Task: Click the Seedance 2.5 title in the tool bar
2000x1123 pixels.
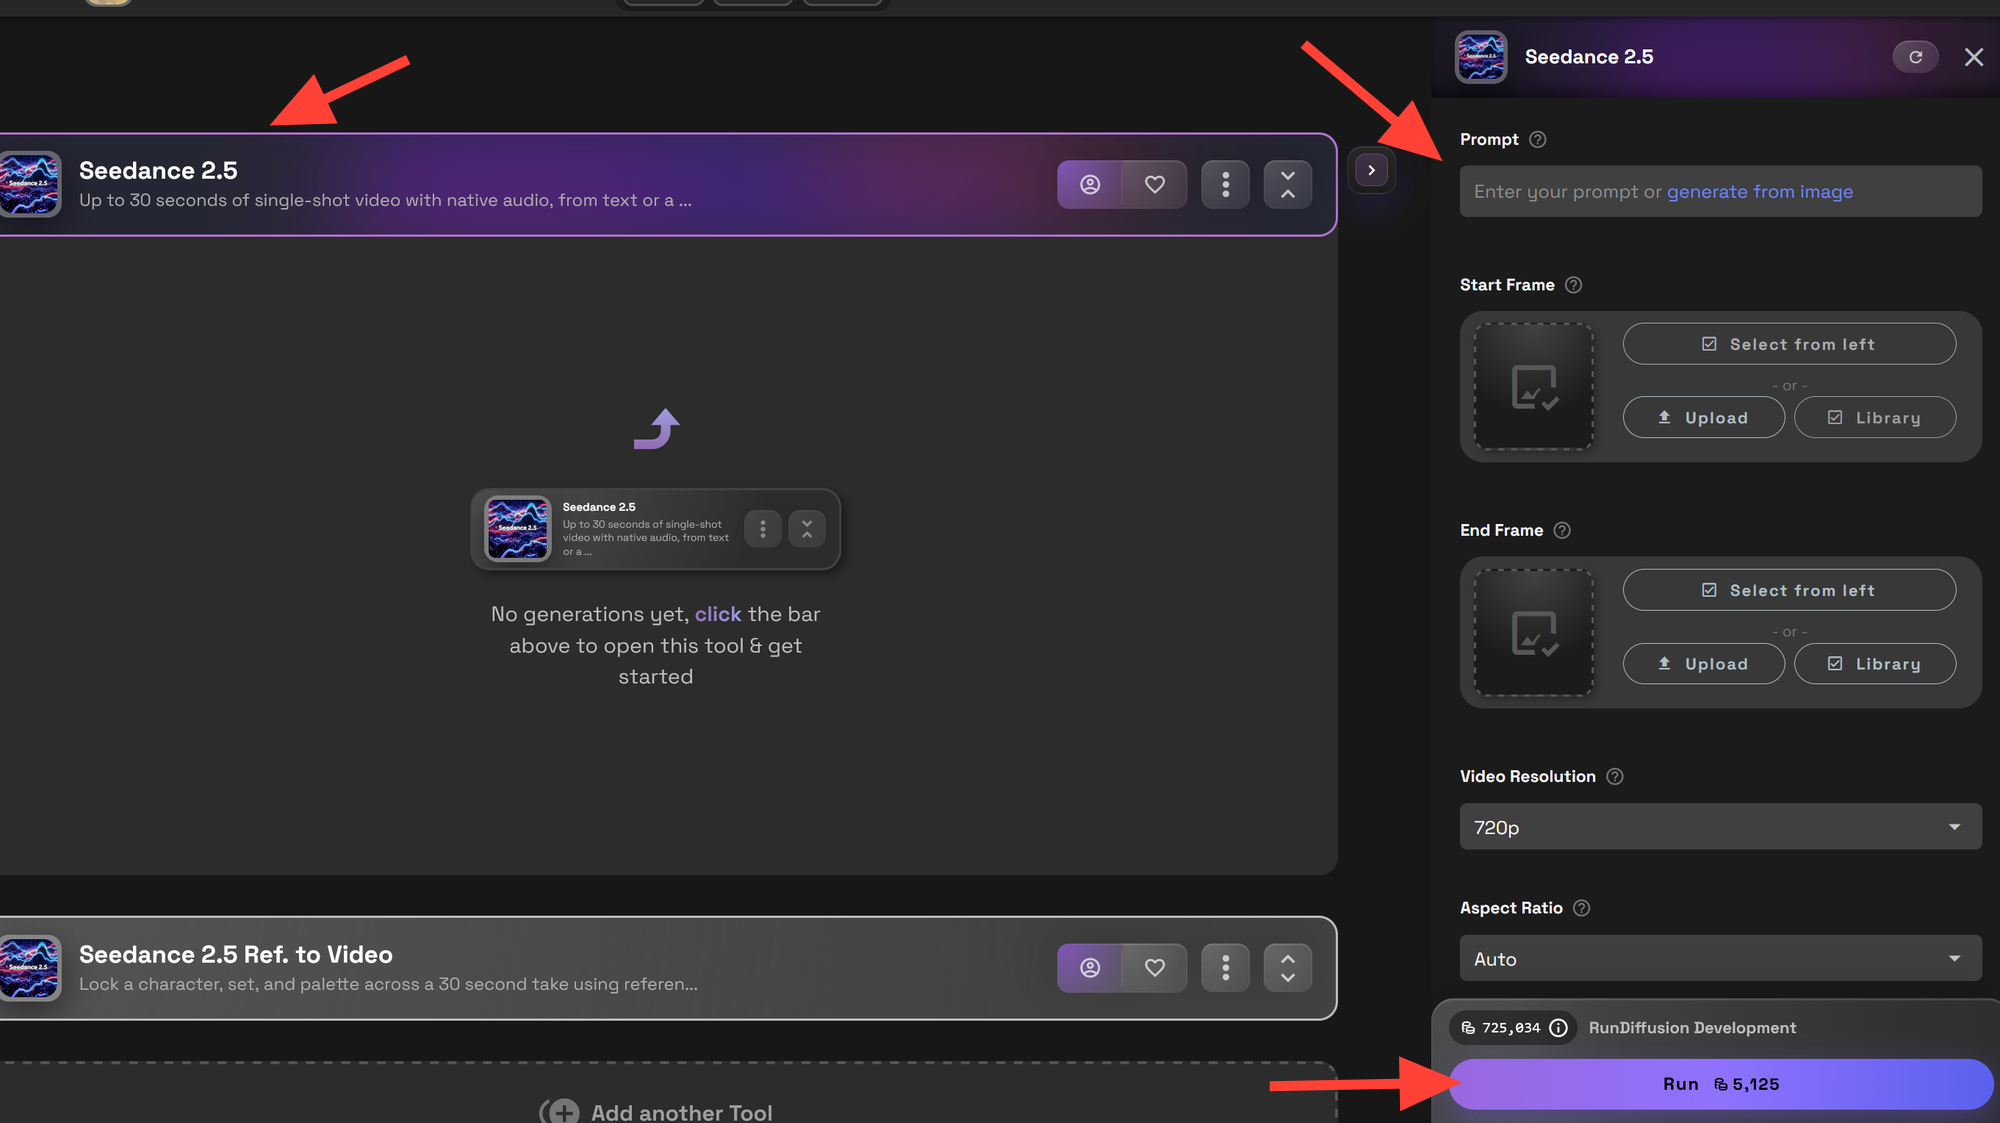Action: point(158,170)
